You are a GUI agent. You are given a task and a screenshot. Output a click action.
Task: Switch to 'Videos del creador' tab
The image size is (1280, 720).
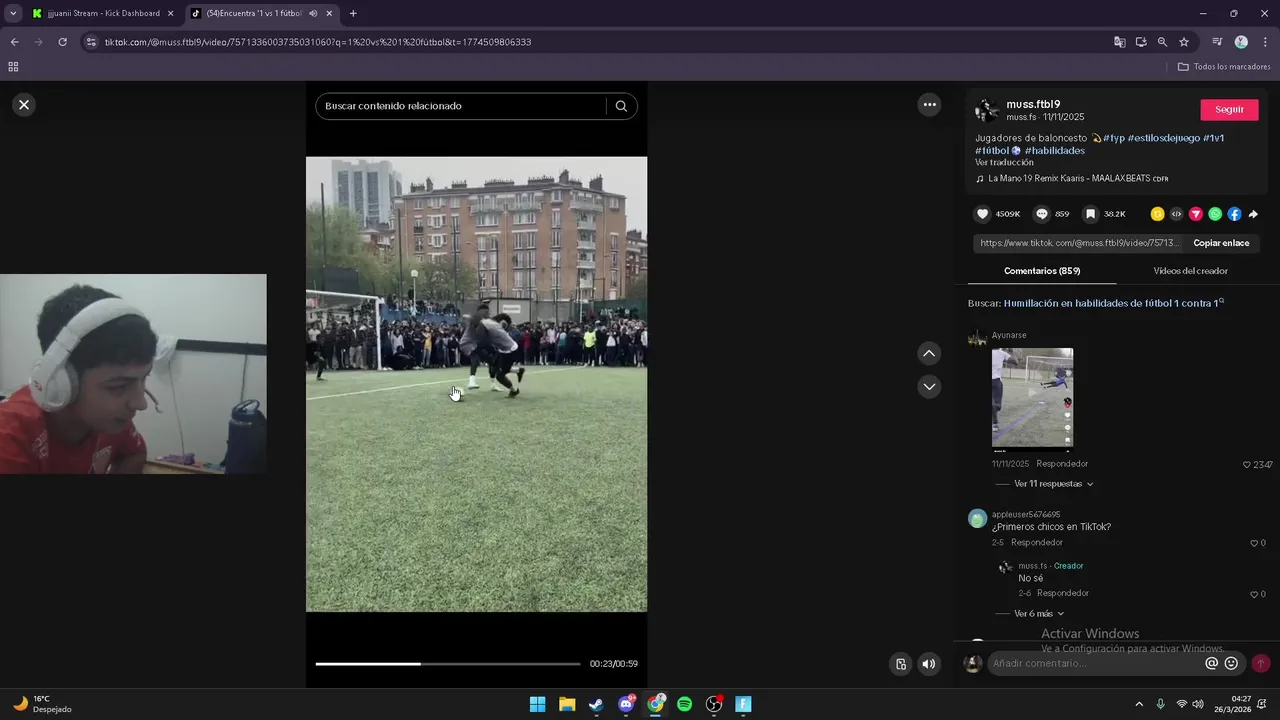tap(1190, 271)
